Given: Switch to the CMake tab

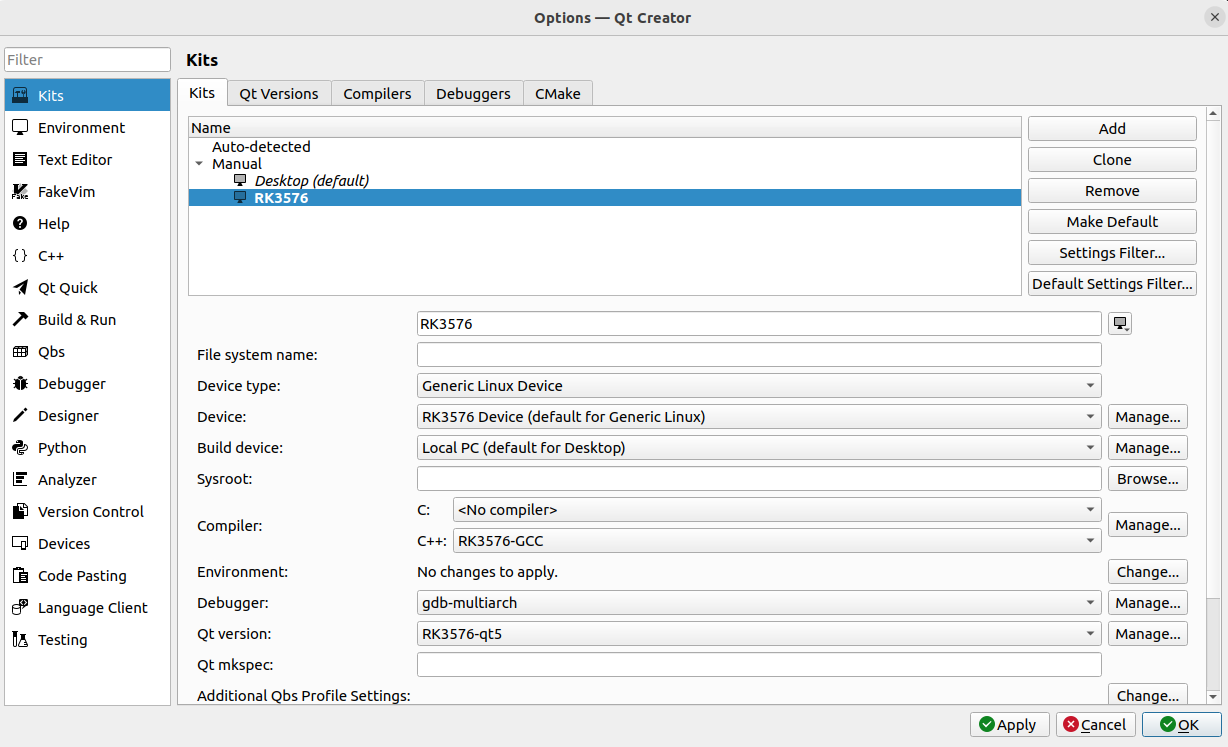Looking at the screenshot, I should point(558,93).
